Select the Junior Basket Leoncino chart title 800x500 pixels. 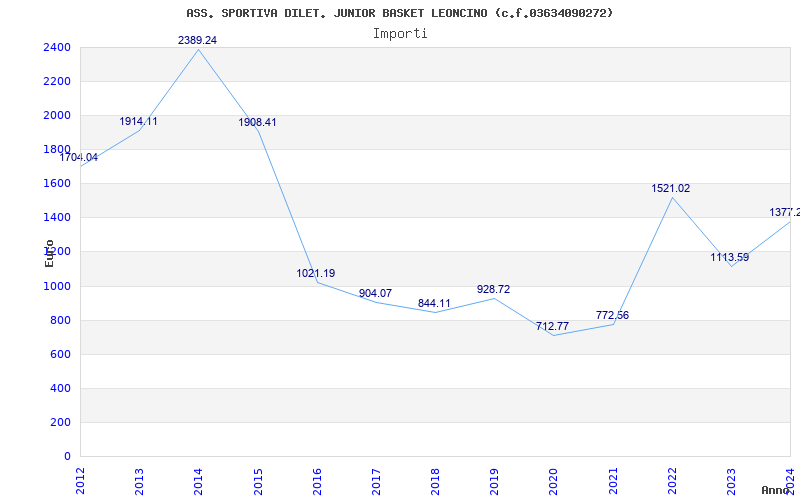[x=399, y=13]
